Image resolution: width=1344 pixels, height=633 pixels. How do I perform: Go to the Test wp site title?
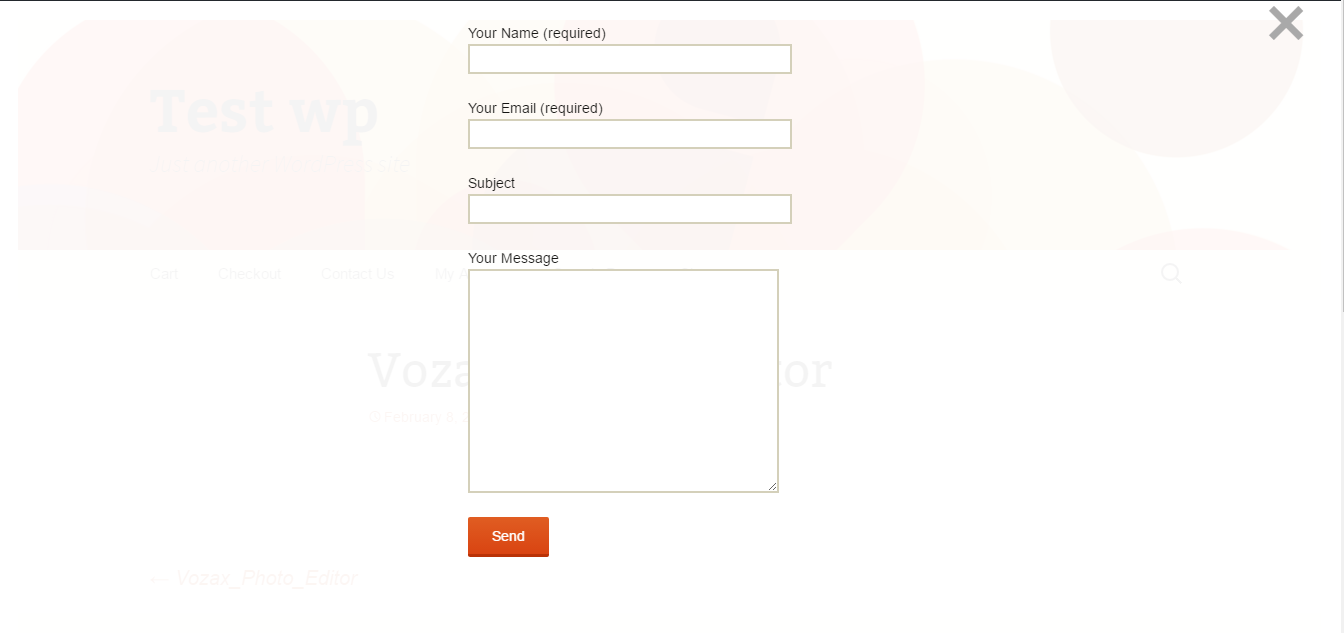[264, 111]
